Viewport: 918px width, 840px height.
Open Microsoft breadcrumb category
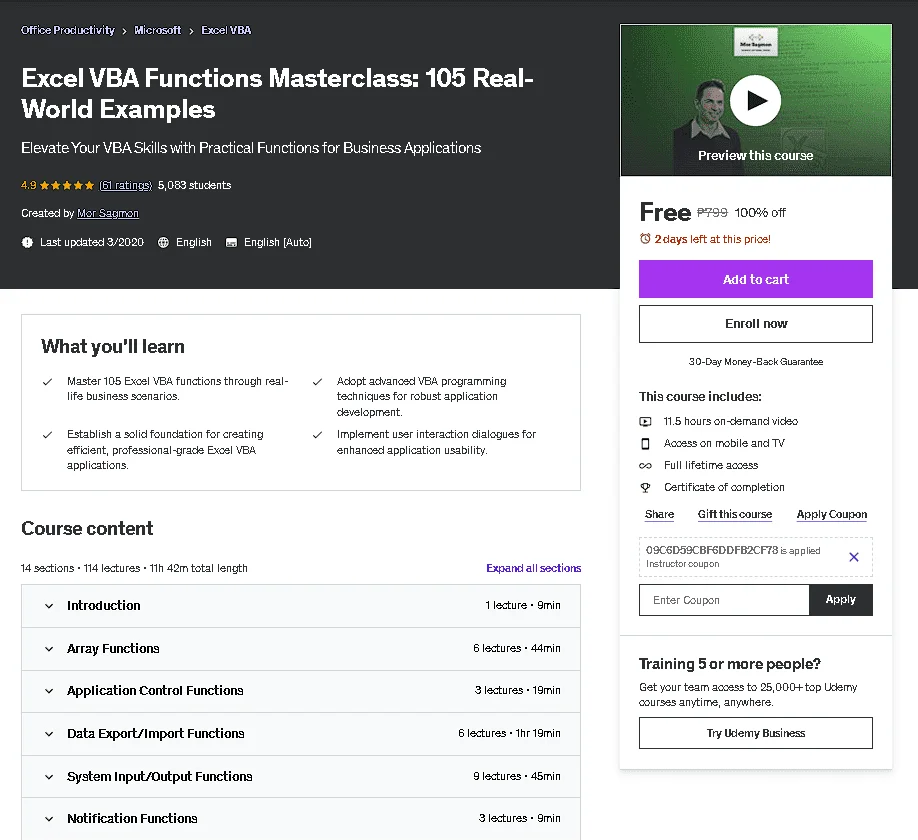(157, 30)
